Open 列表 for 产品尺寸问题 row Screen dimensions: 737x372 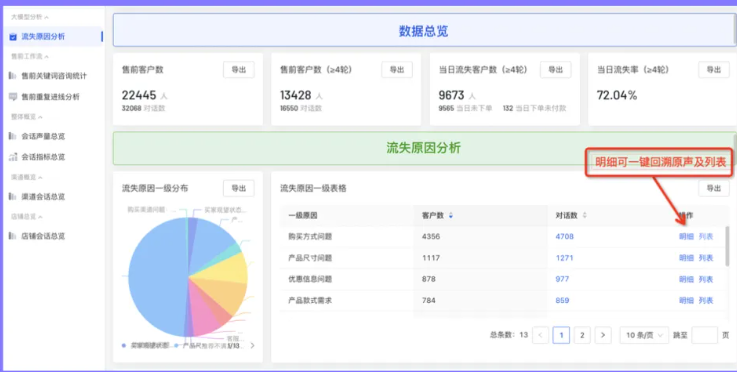coord(706,258)
